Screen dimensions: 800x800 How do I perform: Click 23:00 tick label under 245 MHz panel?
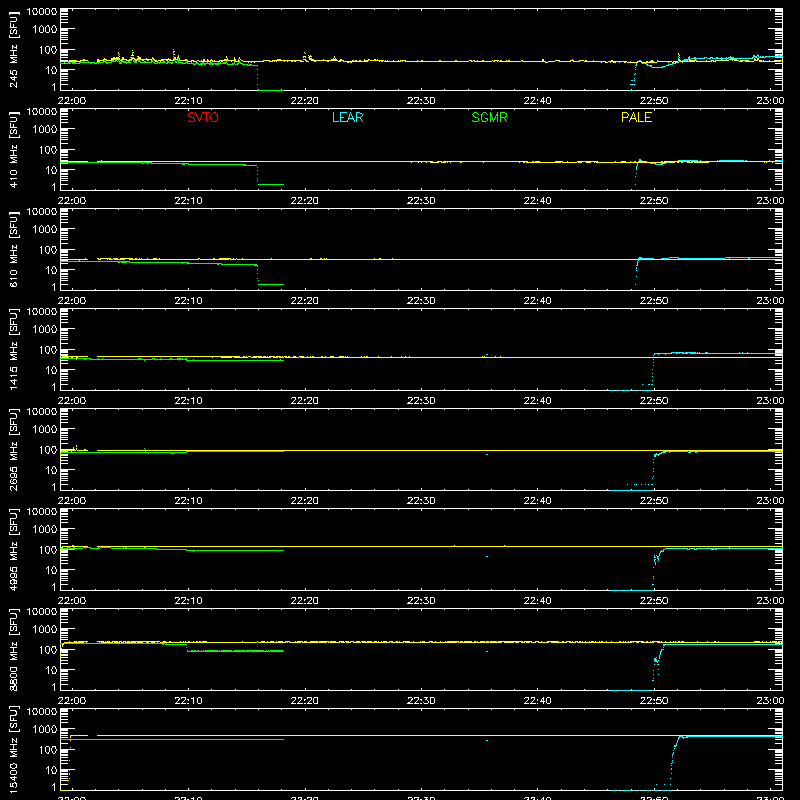click(x=770, y=101)
